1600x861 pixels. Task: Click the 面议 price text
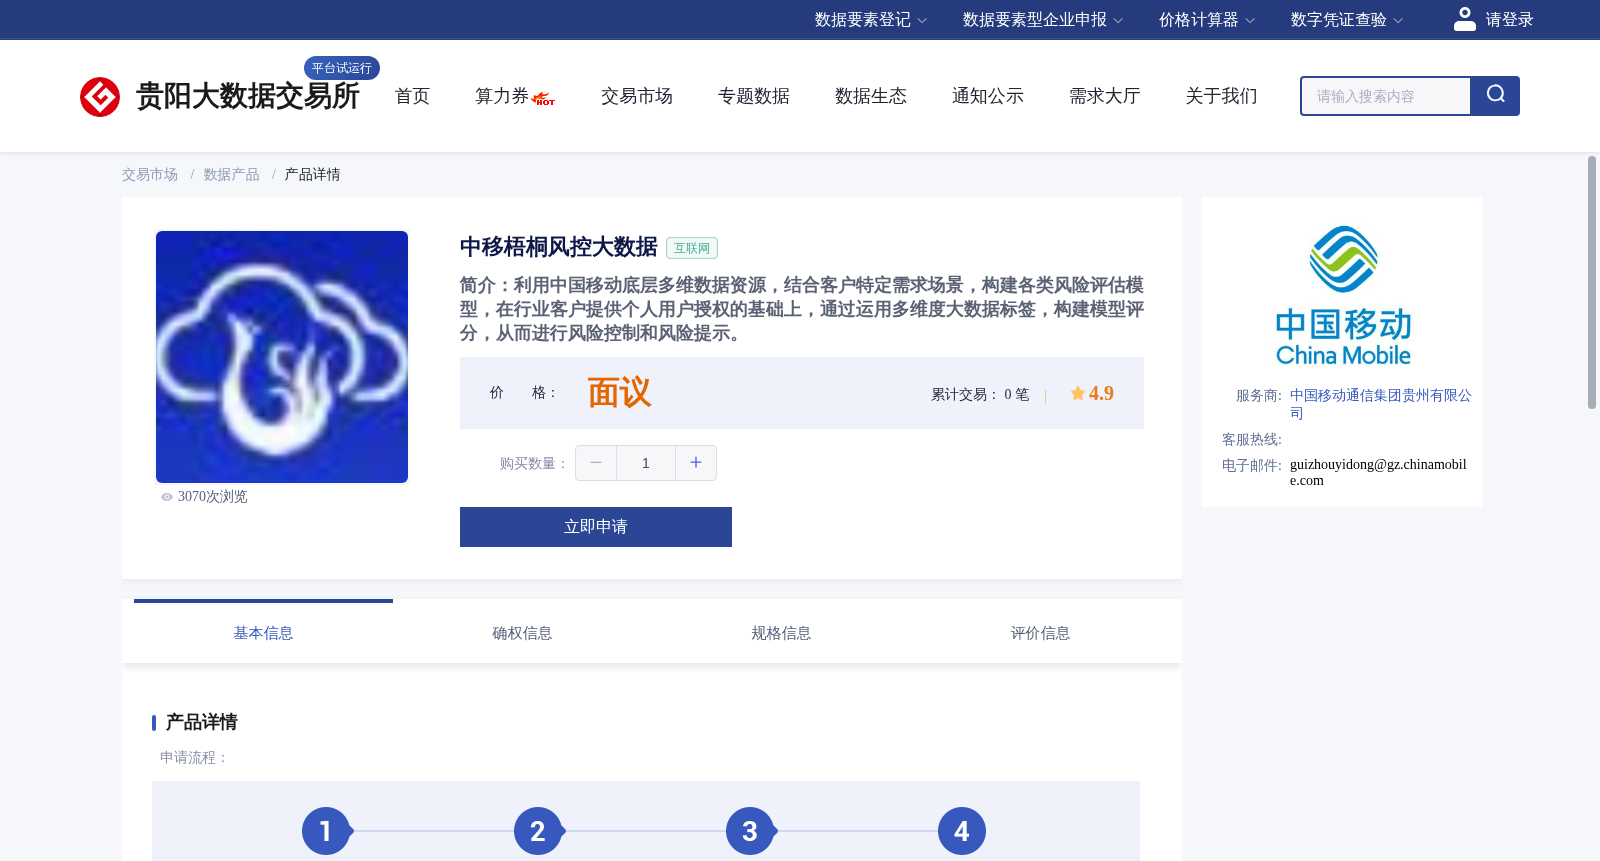tap(619, 393)
